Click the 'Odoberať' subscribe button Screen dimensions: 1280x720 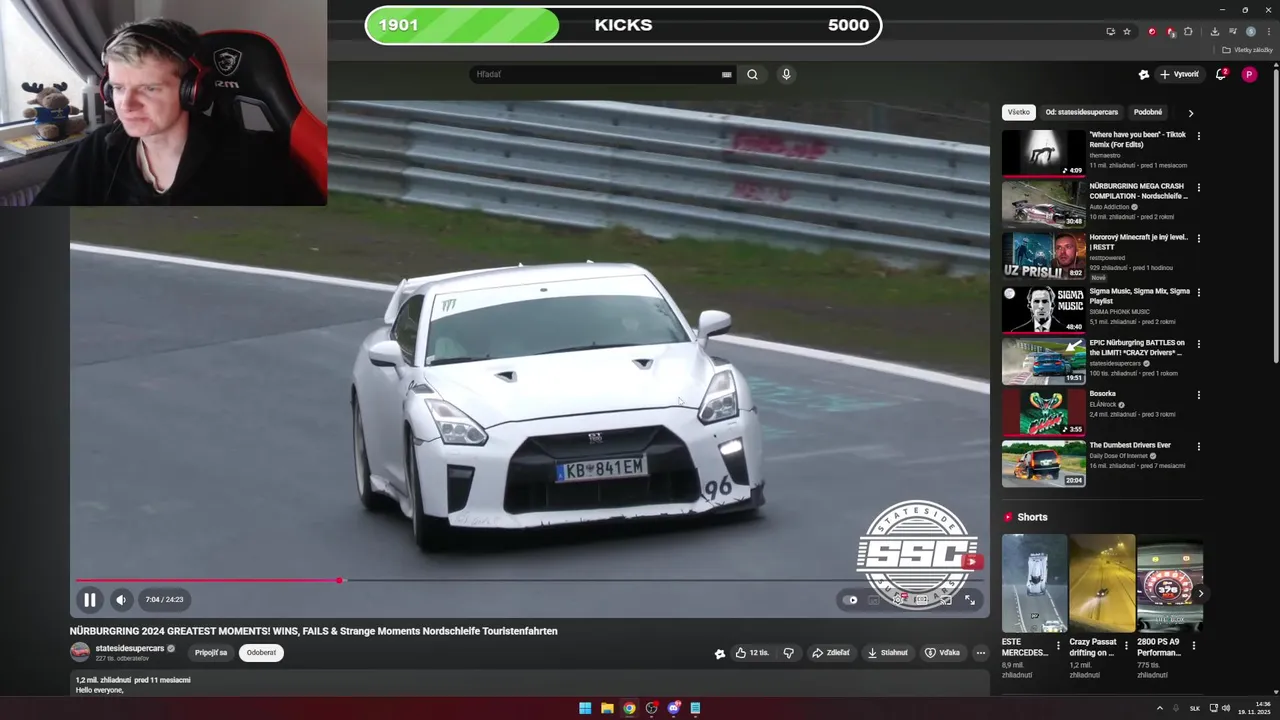(x=261, y=653)
